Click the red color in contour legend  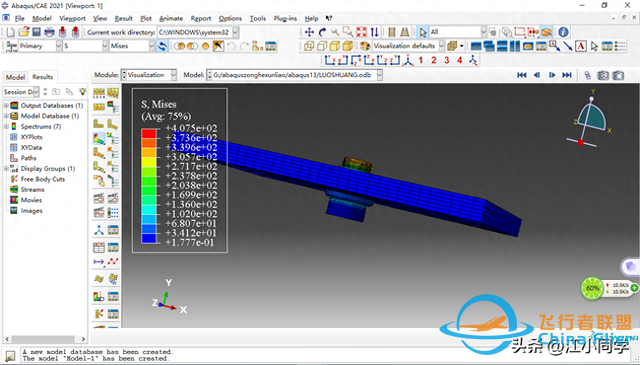pos(149,133)
